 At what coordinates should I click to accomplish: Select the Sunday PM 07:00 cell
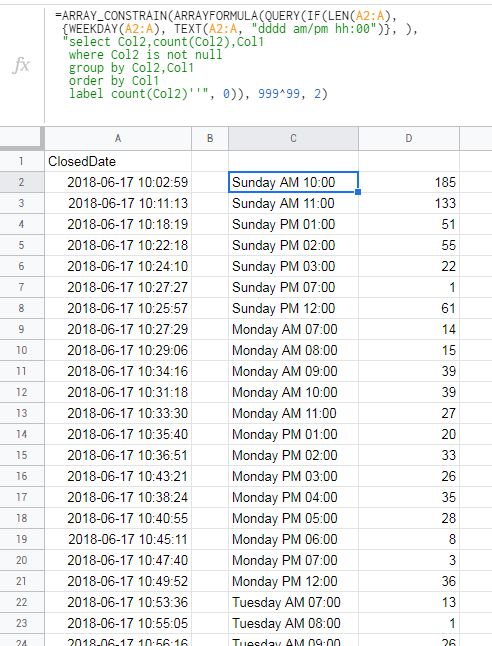coord(293,287)
